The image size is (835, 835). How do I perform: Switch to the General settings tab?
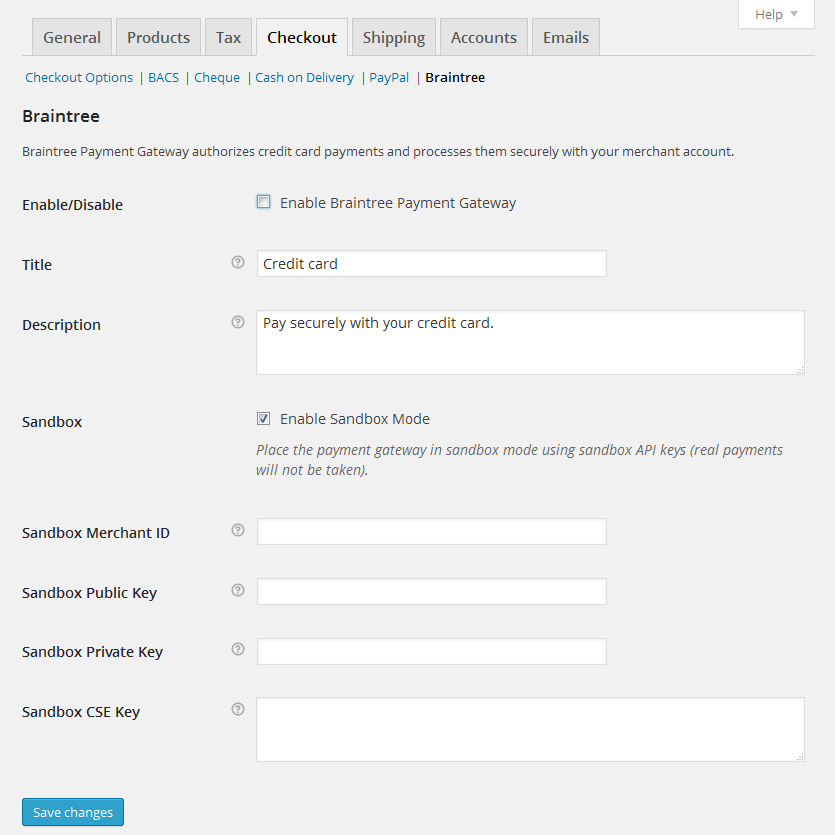(72, 38)
